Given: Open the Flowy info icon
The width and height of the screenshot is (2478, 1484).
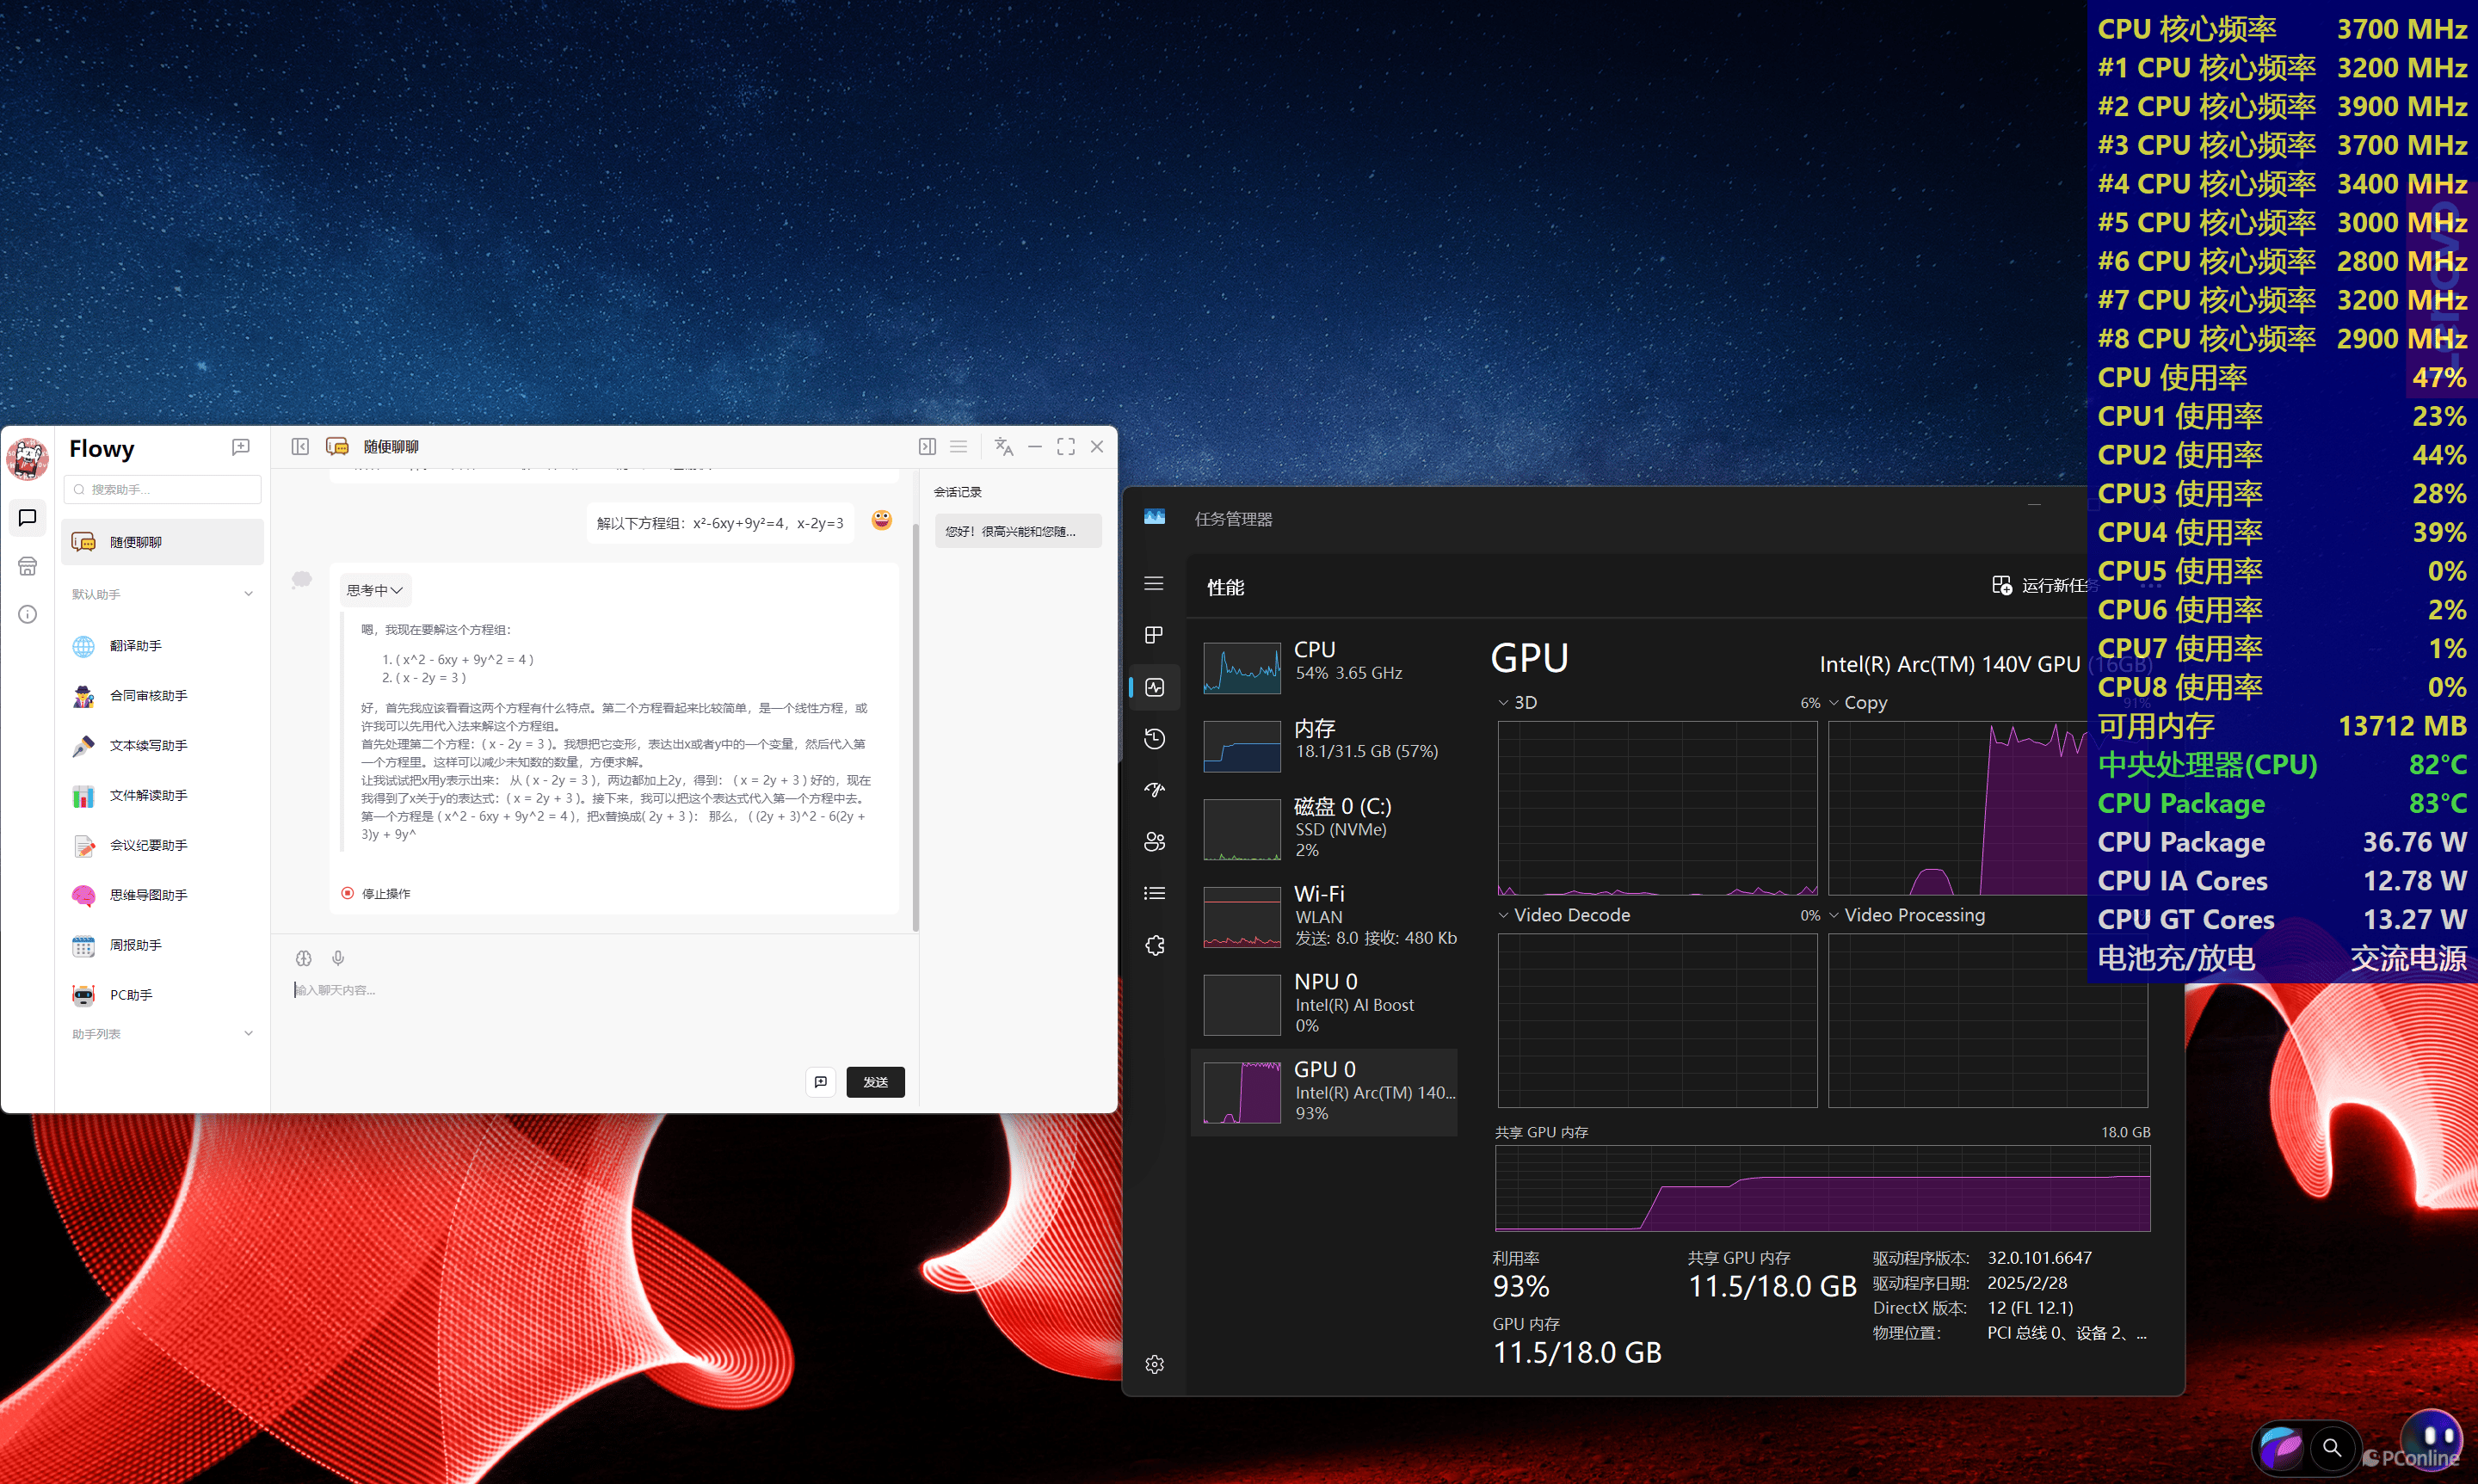Looking at the screenshot, I should (27, 614).
